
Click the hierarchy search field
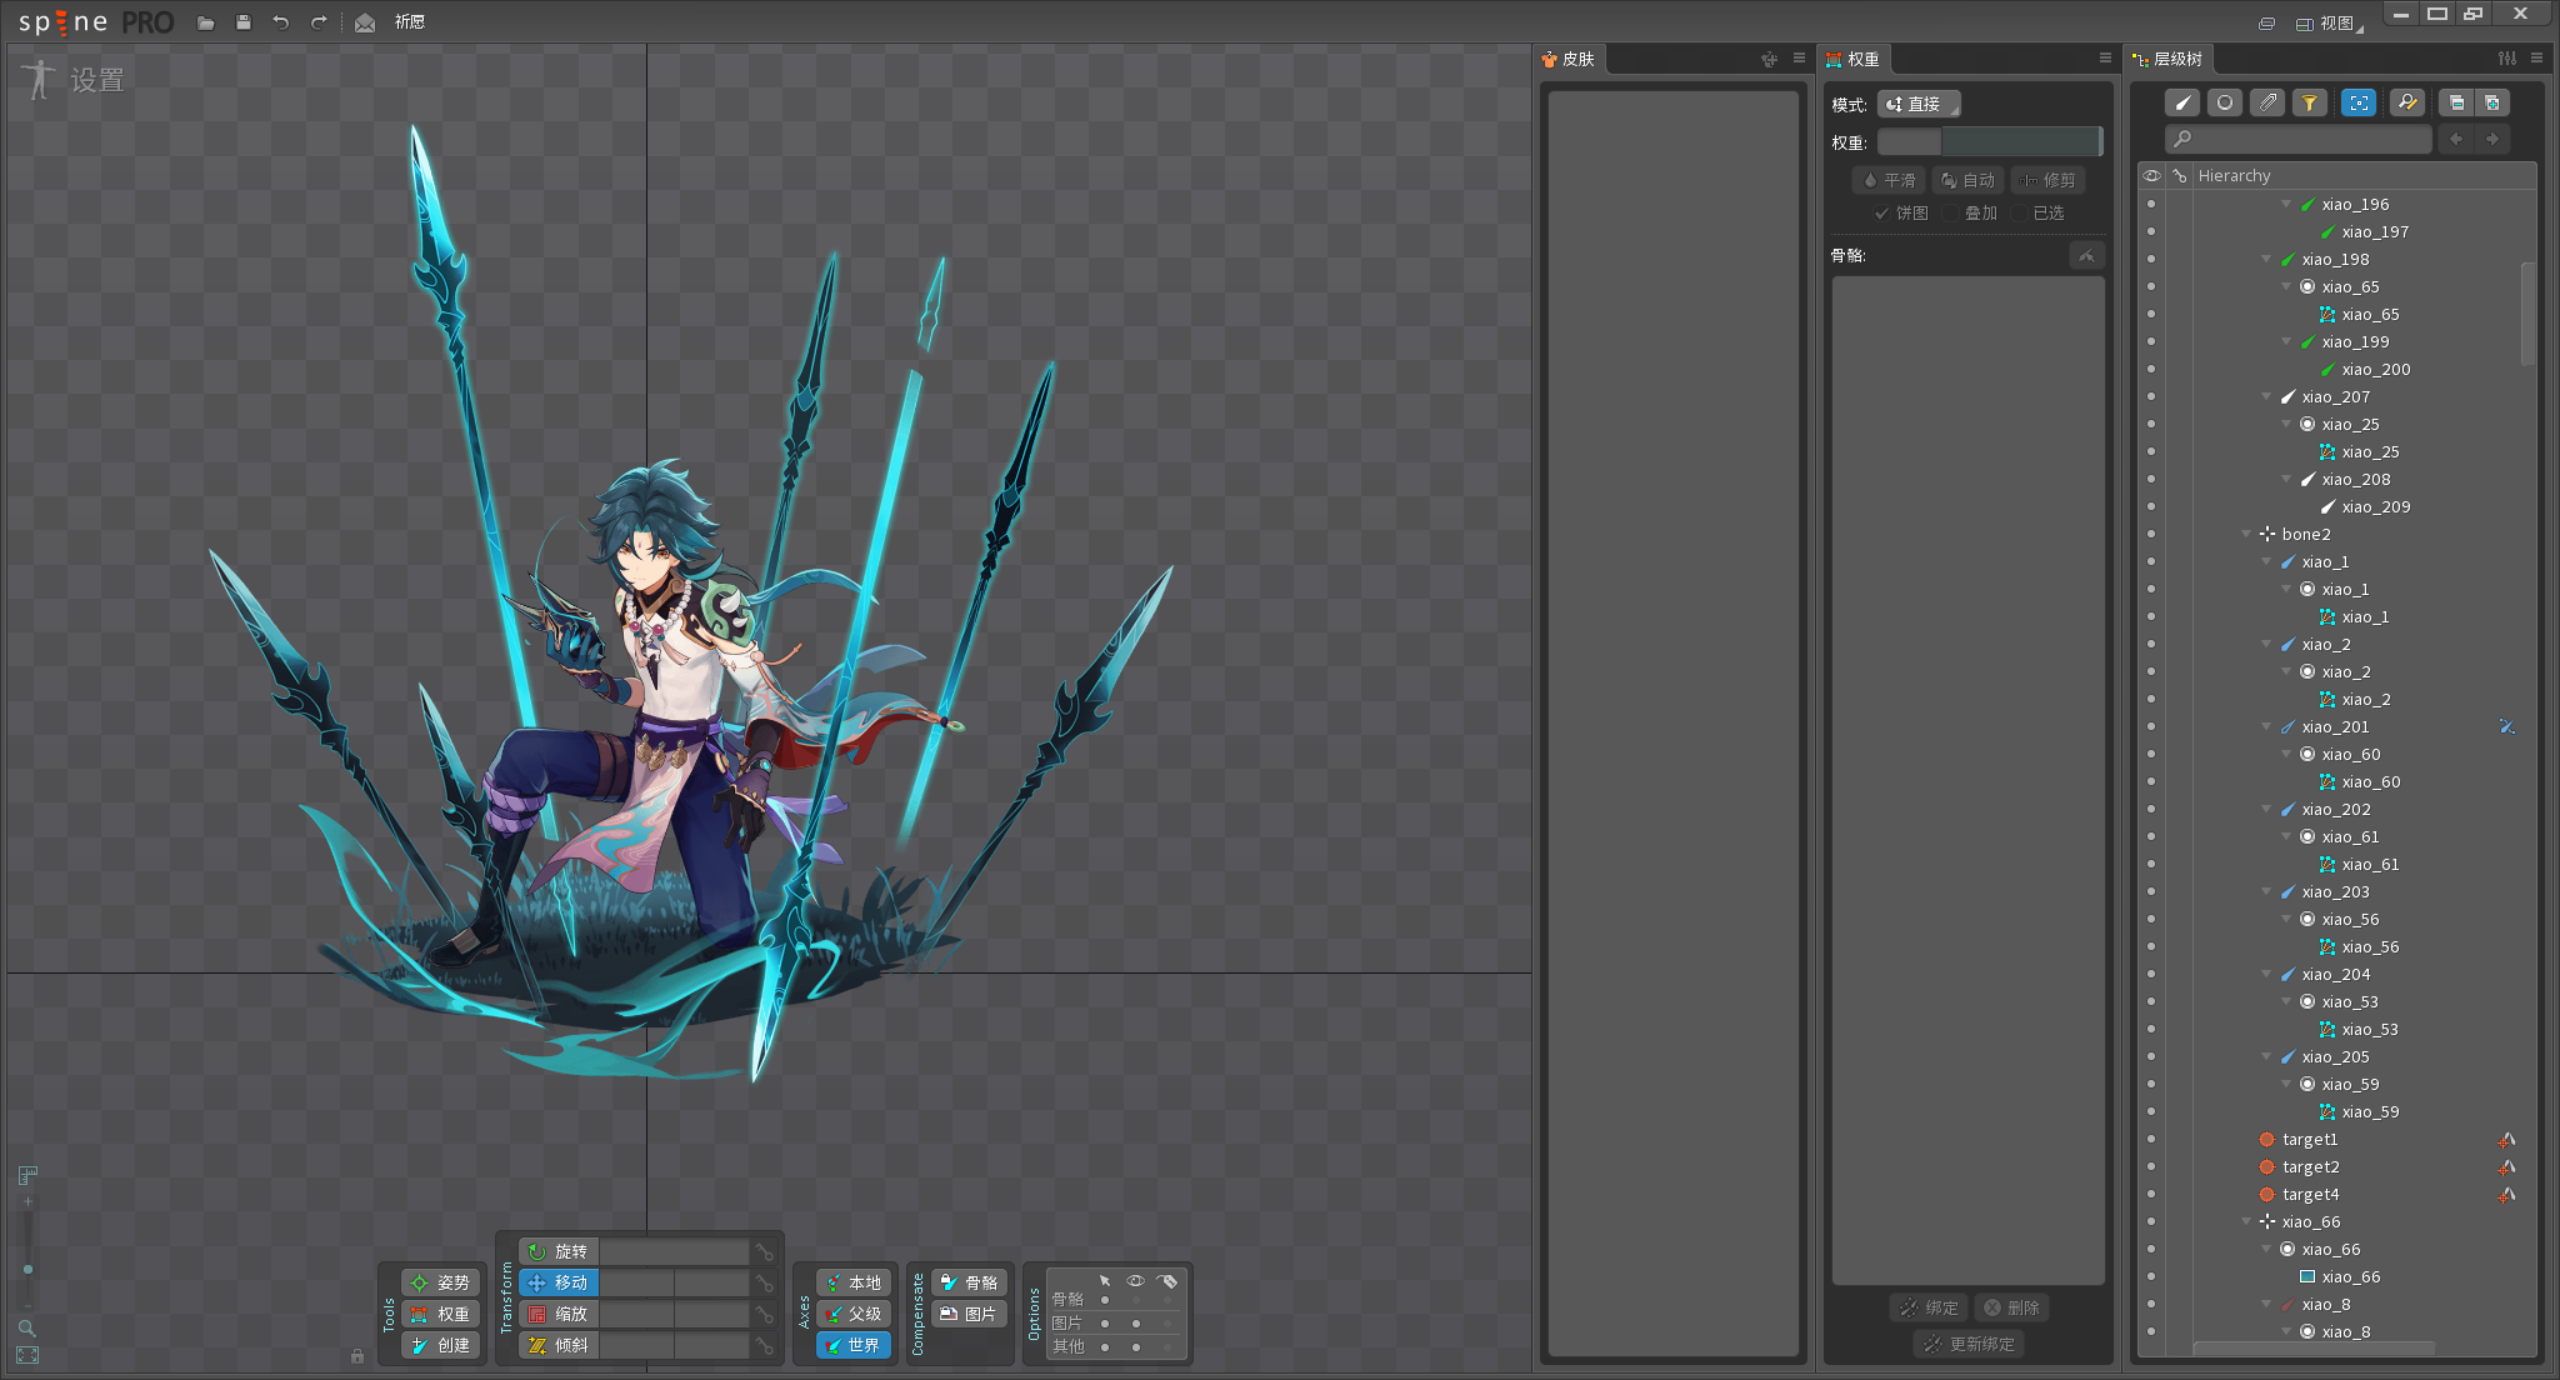pos(2299,139)
